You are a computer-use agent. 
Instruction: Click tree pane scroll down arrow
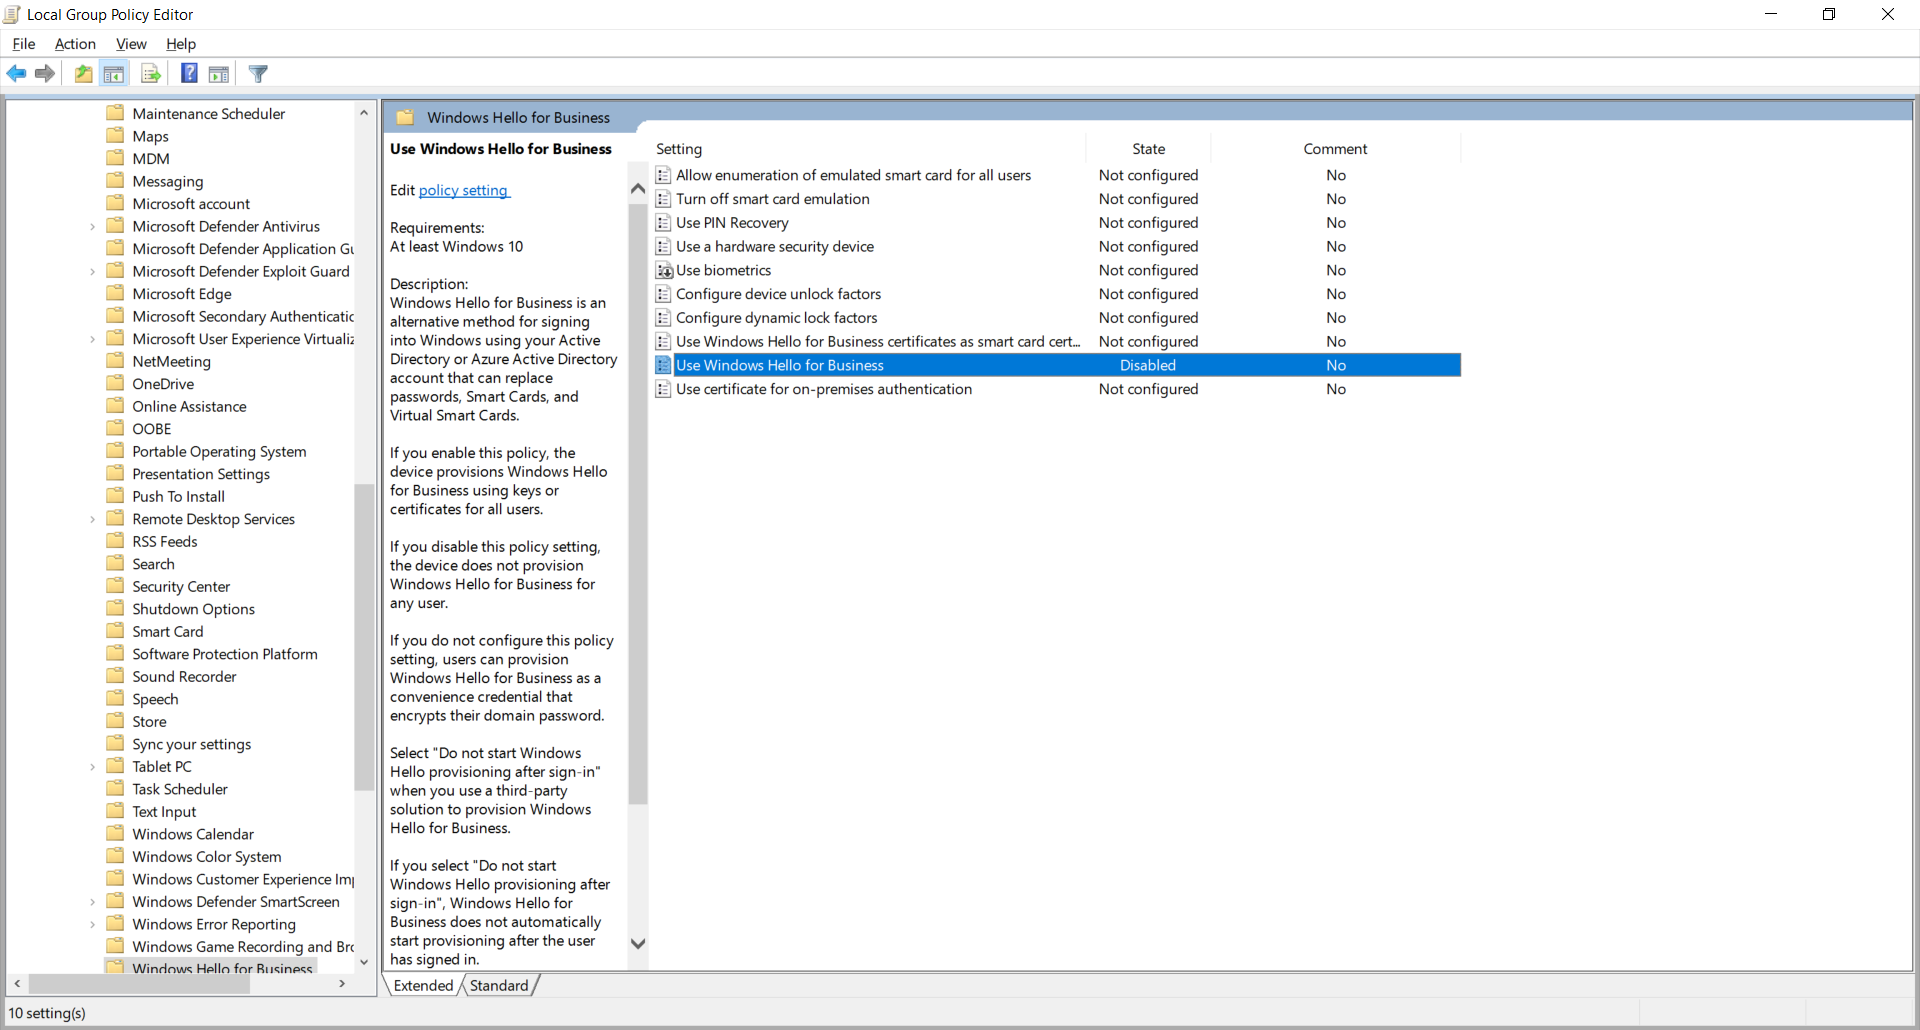tap(364, 962)
